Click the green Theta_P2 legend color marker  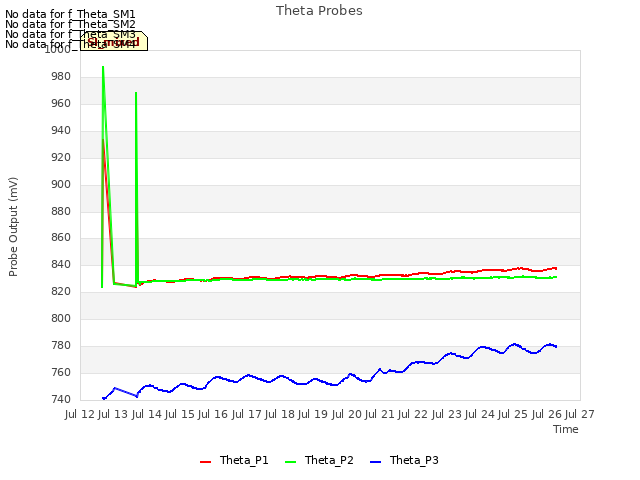290,462
